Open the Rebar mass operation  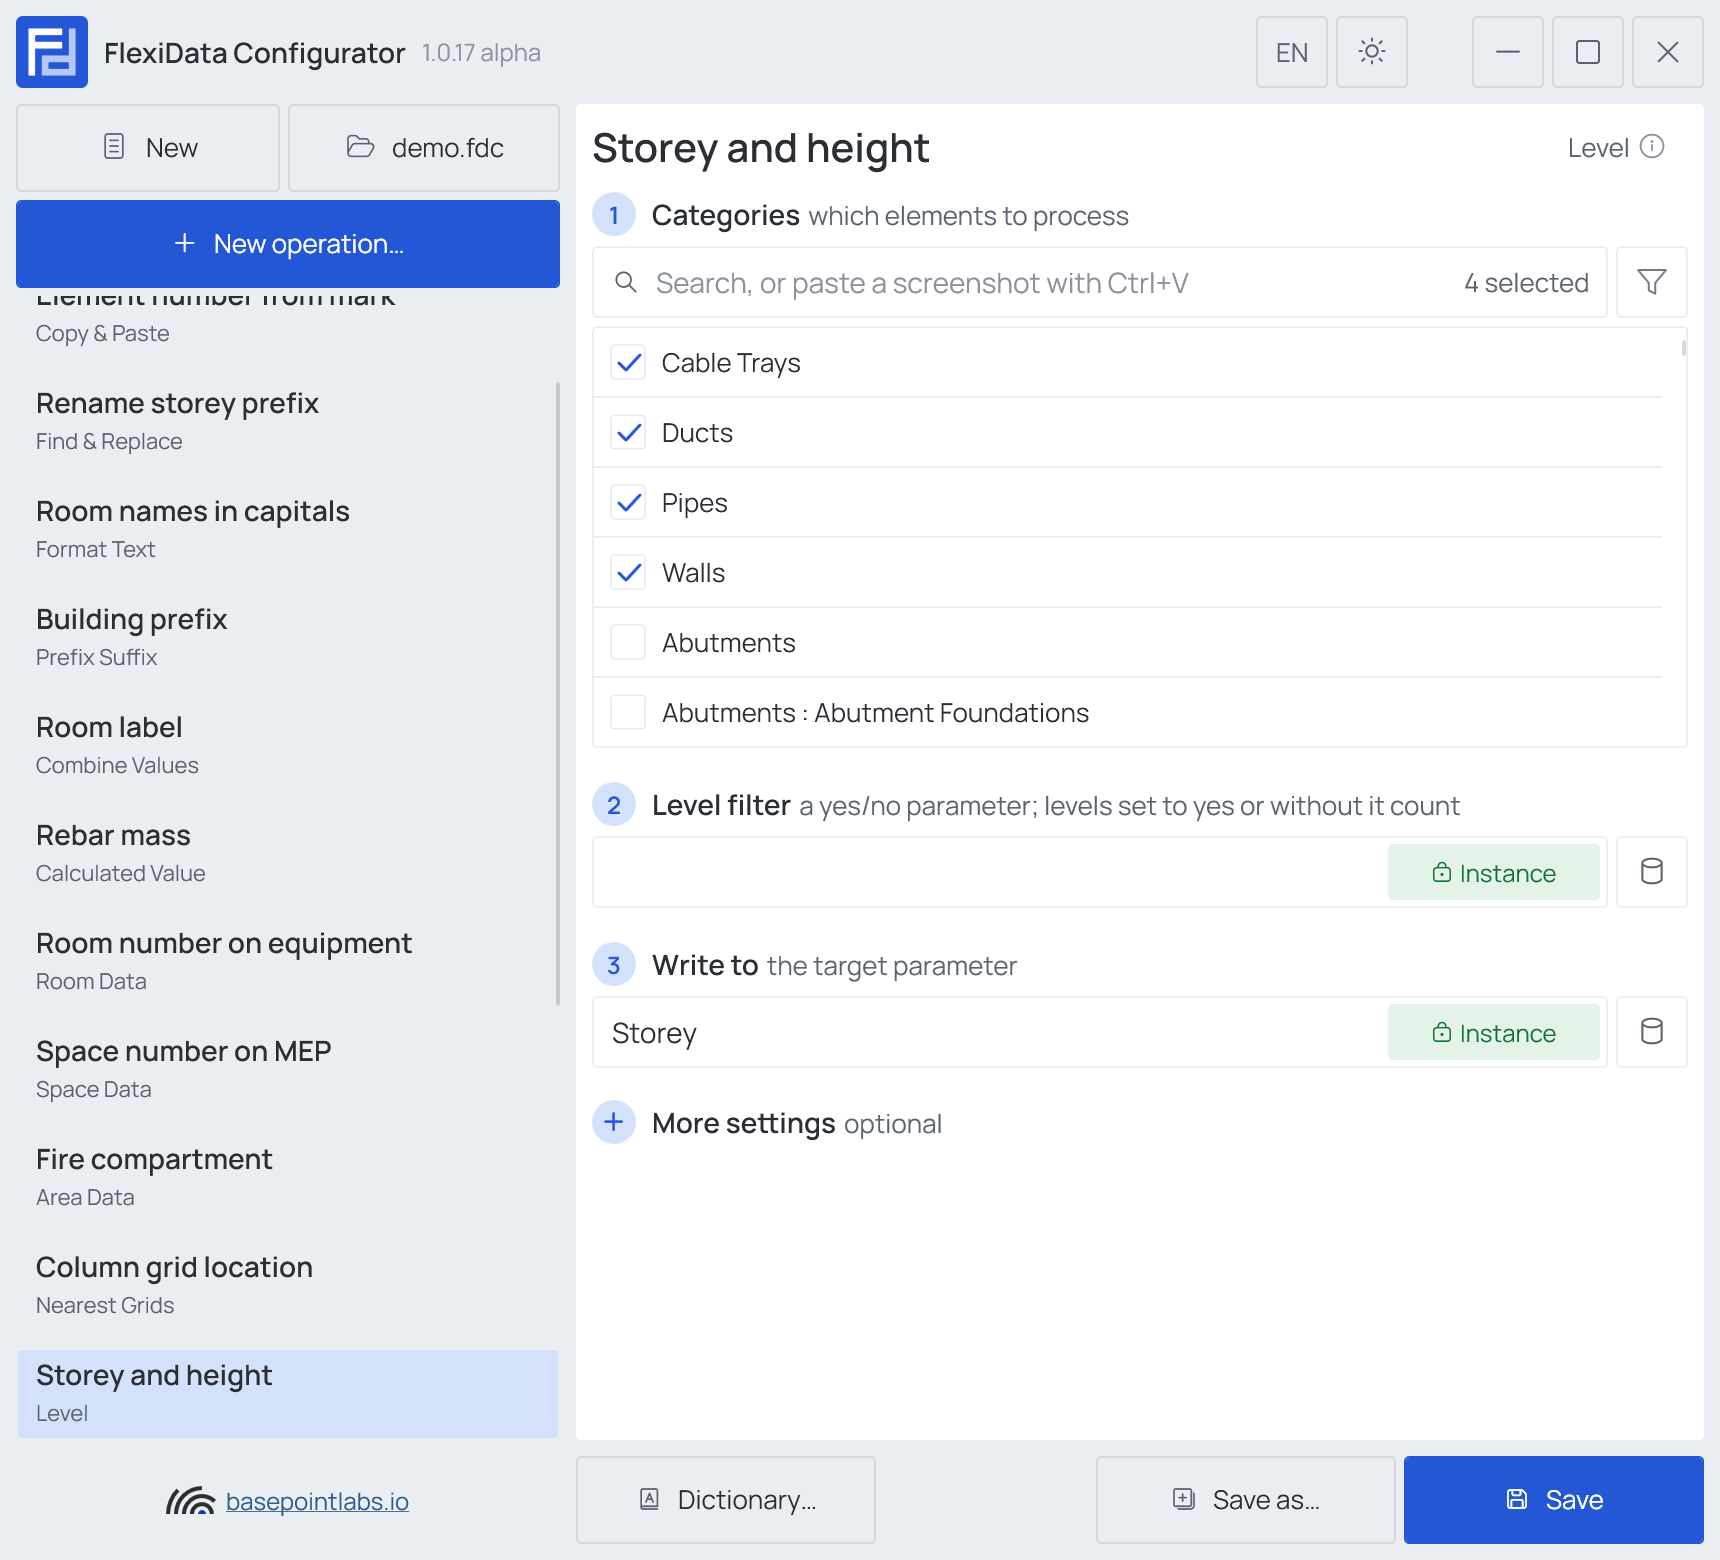pos(286,852)
